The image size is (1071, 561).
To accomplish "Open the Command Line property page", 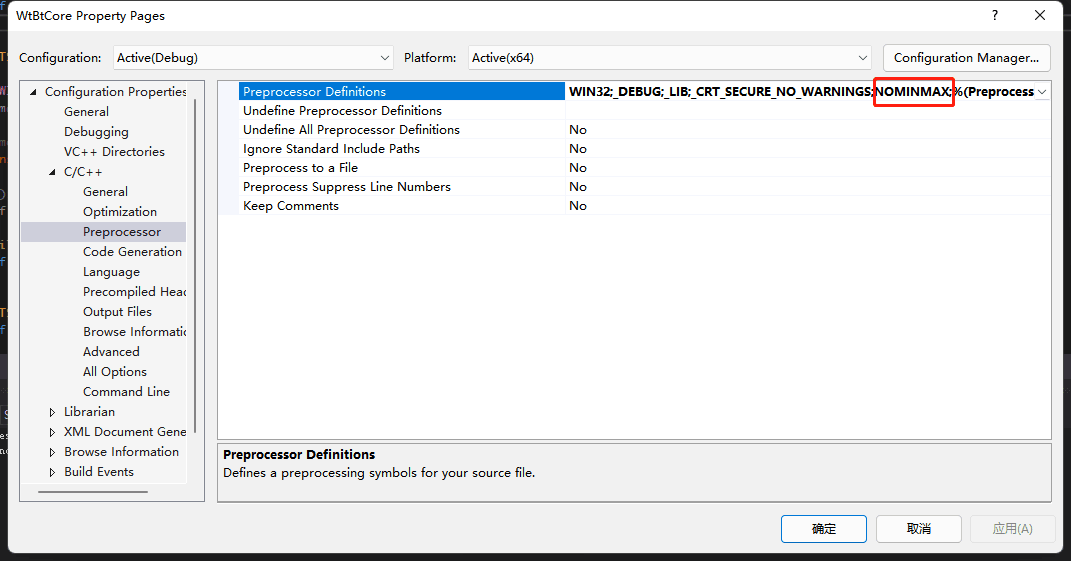I will (126, 392).
